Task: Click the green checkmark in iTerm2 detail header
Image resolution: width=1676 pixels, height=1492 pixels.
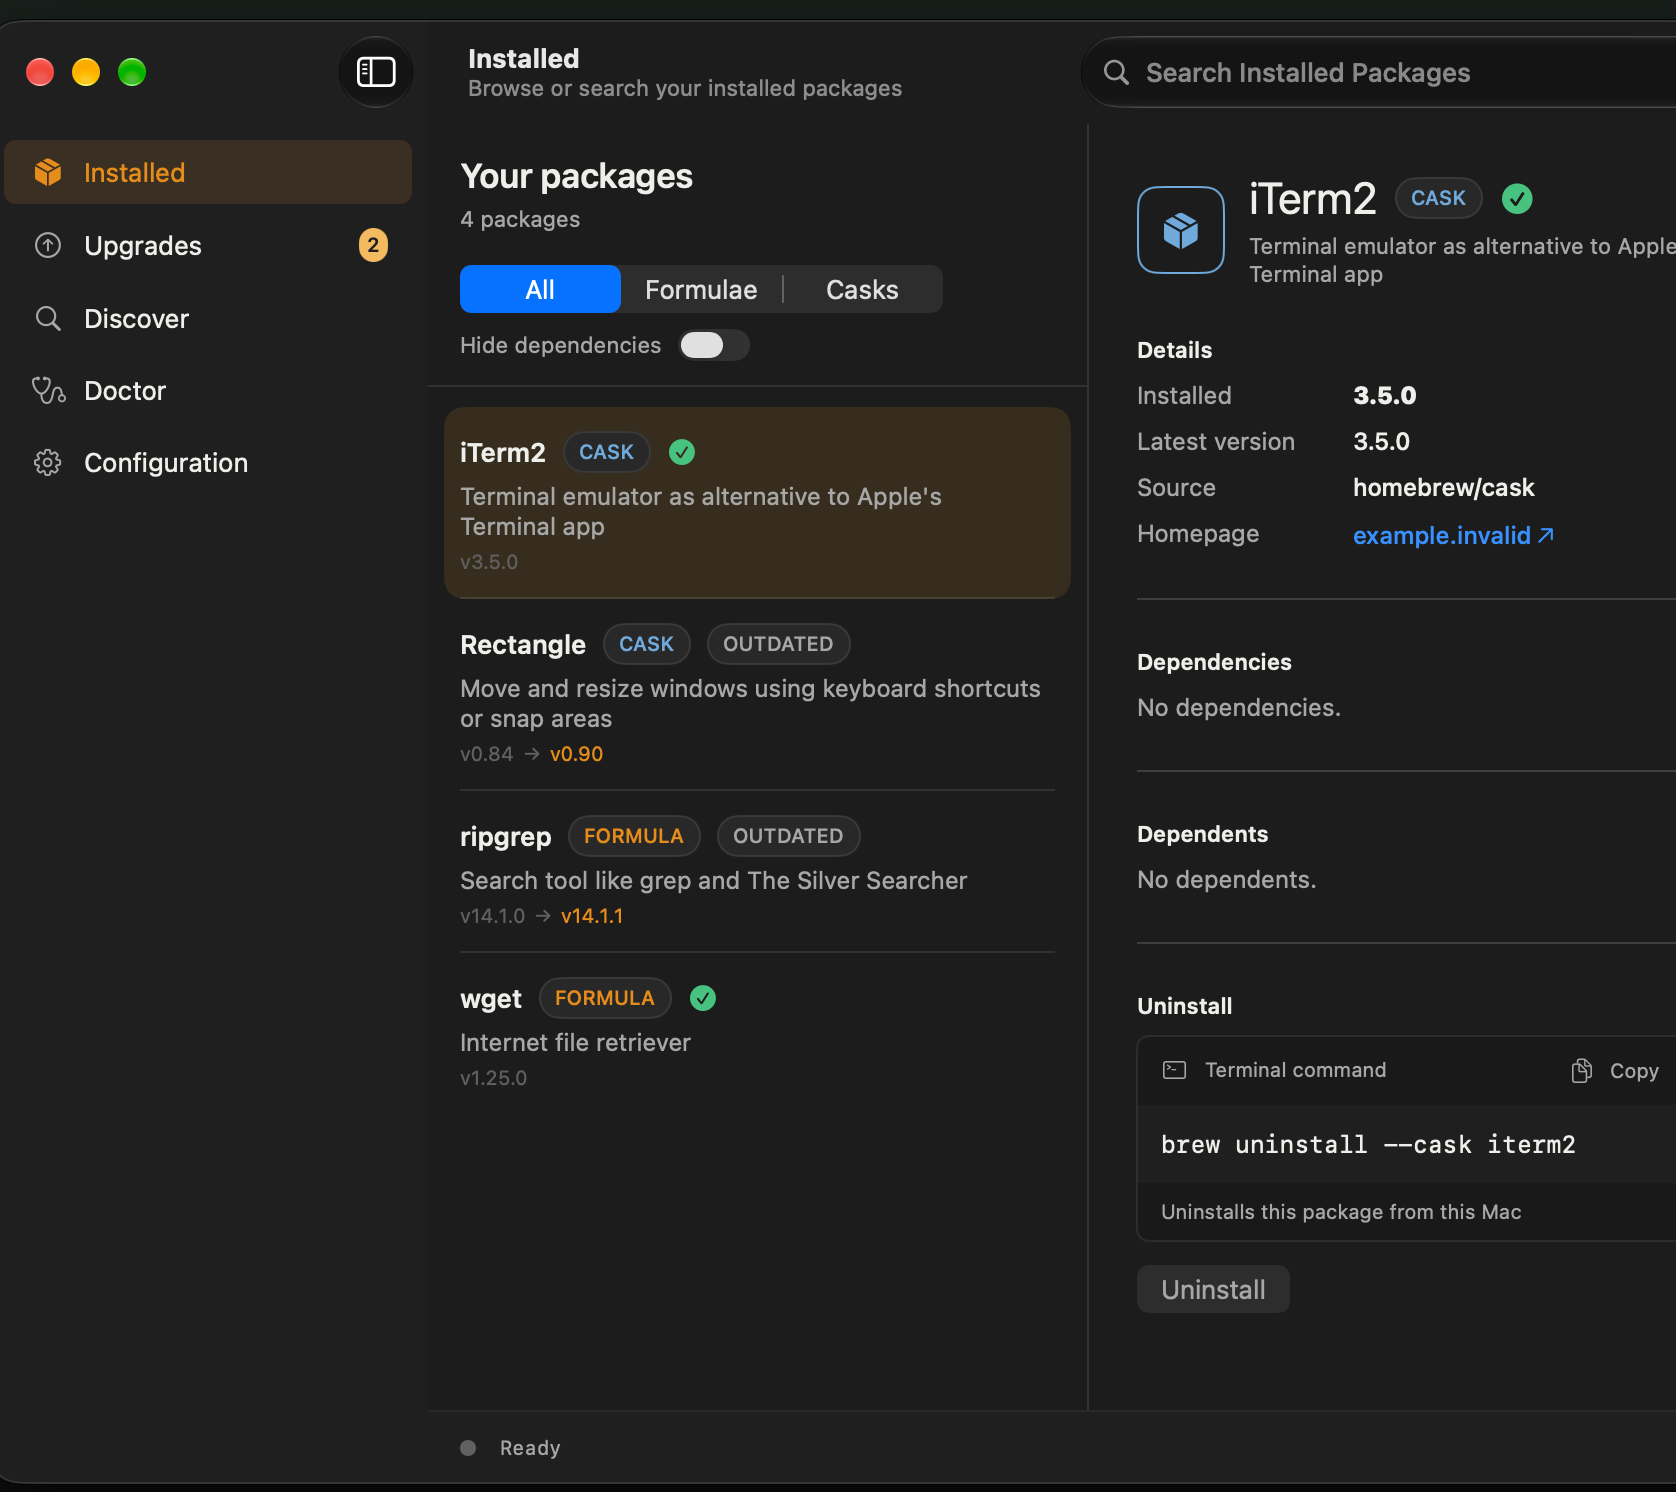Action: (1517, 199)
